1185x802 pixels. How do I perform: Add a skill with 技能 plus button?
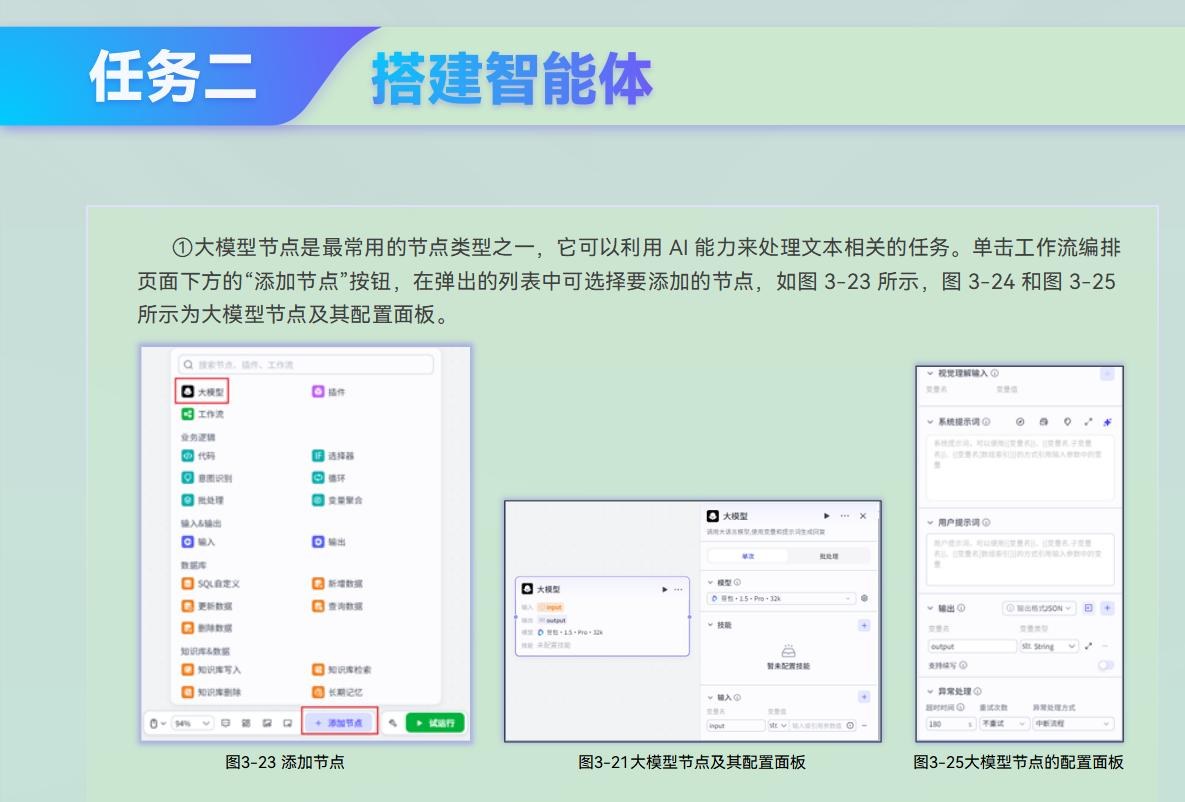pos(865,625)
